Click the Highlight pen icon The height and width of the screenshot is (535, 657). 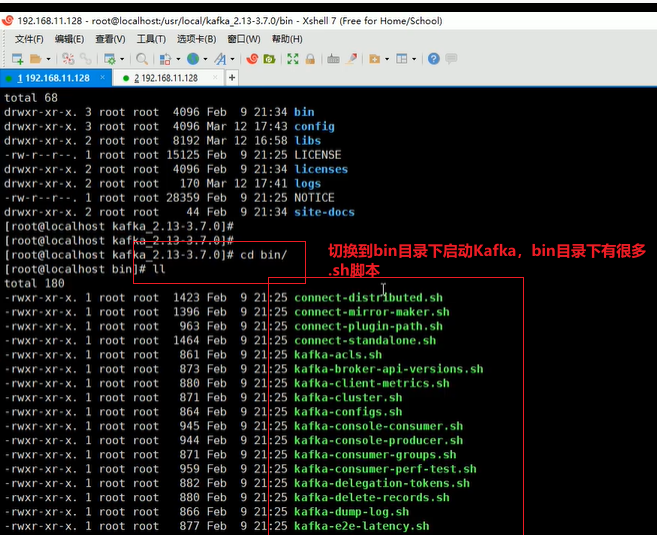tap(351, 59)
